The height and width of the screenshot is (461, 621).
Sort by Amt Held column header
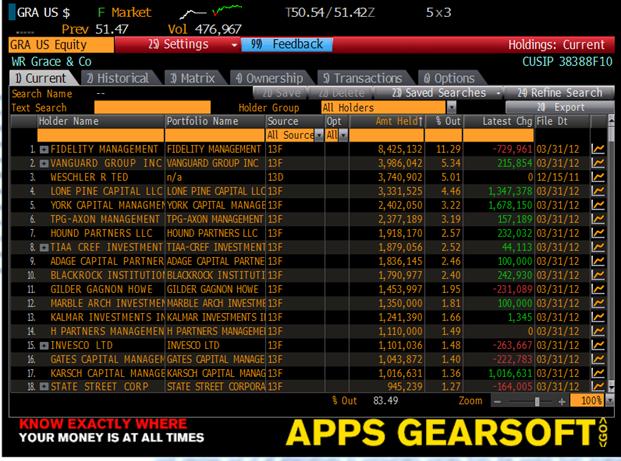(x=399, y=121)
